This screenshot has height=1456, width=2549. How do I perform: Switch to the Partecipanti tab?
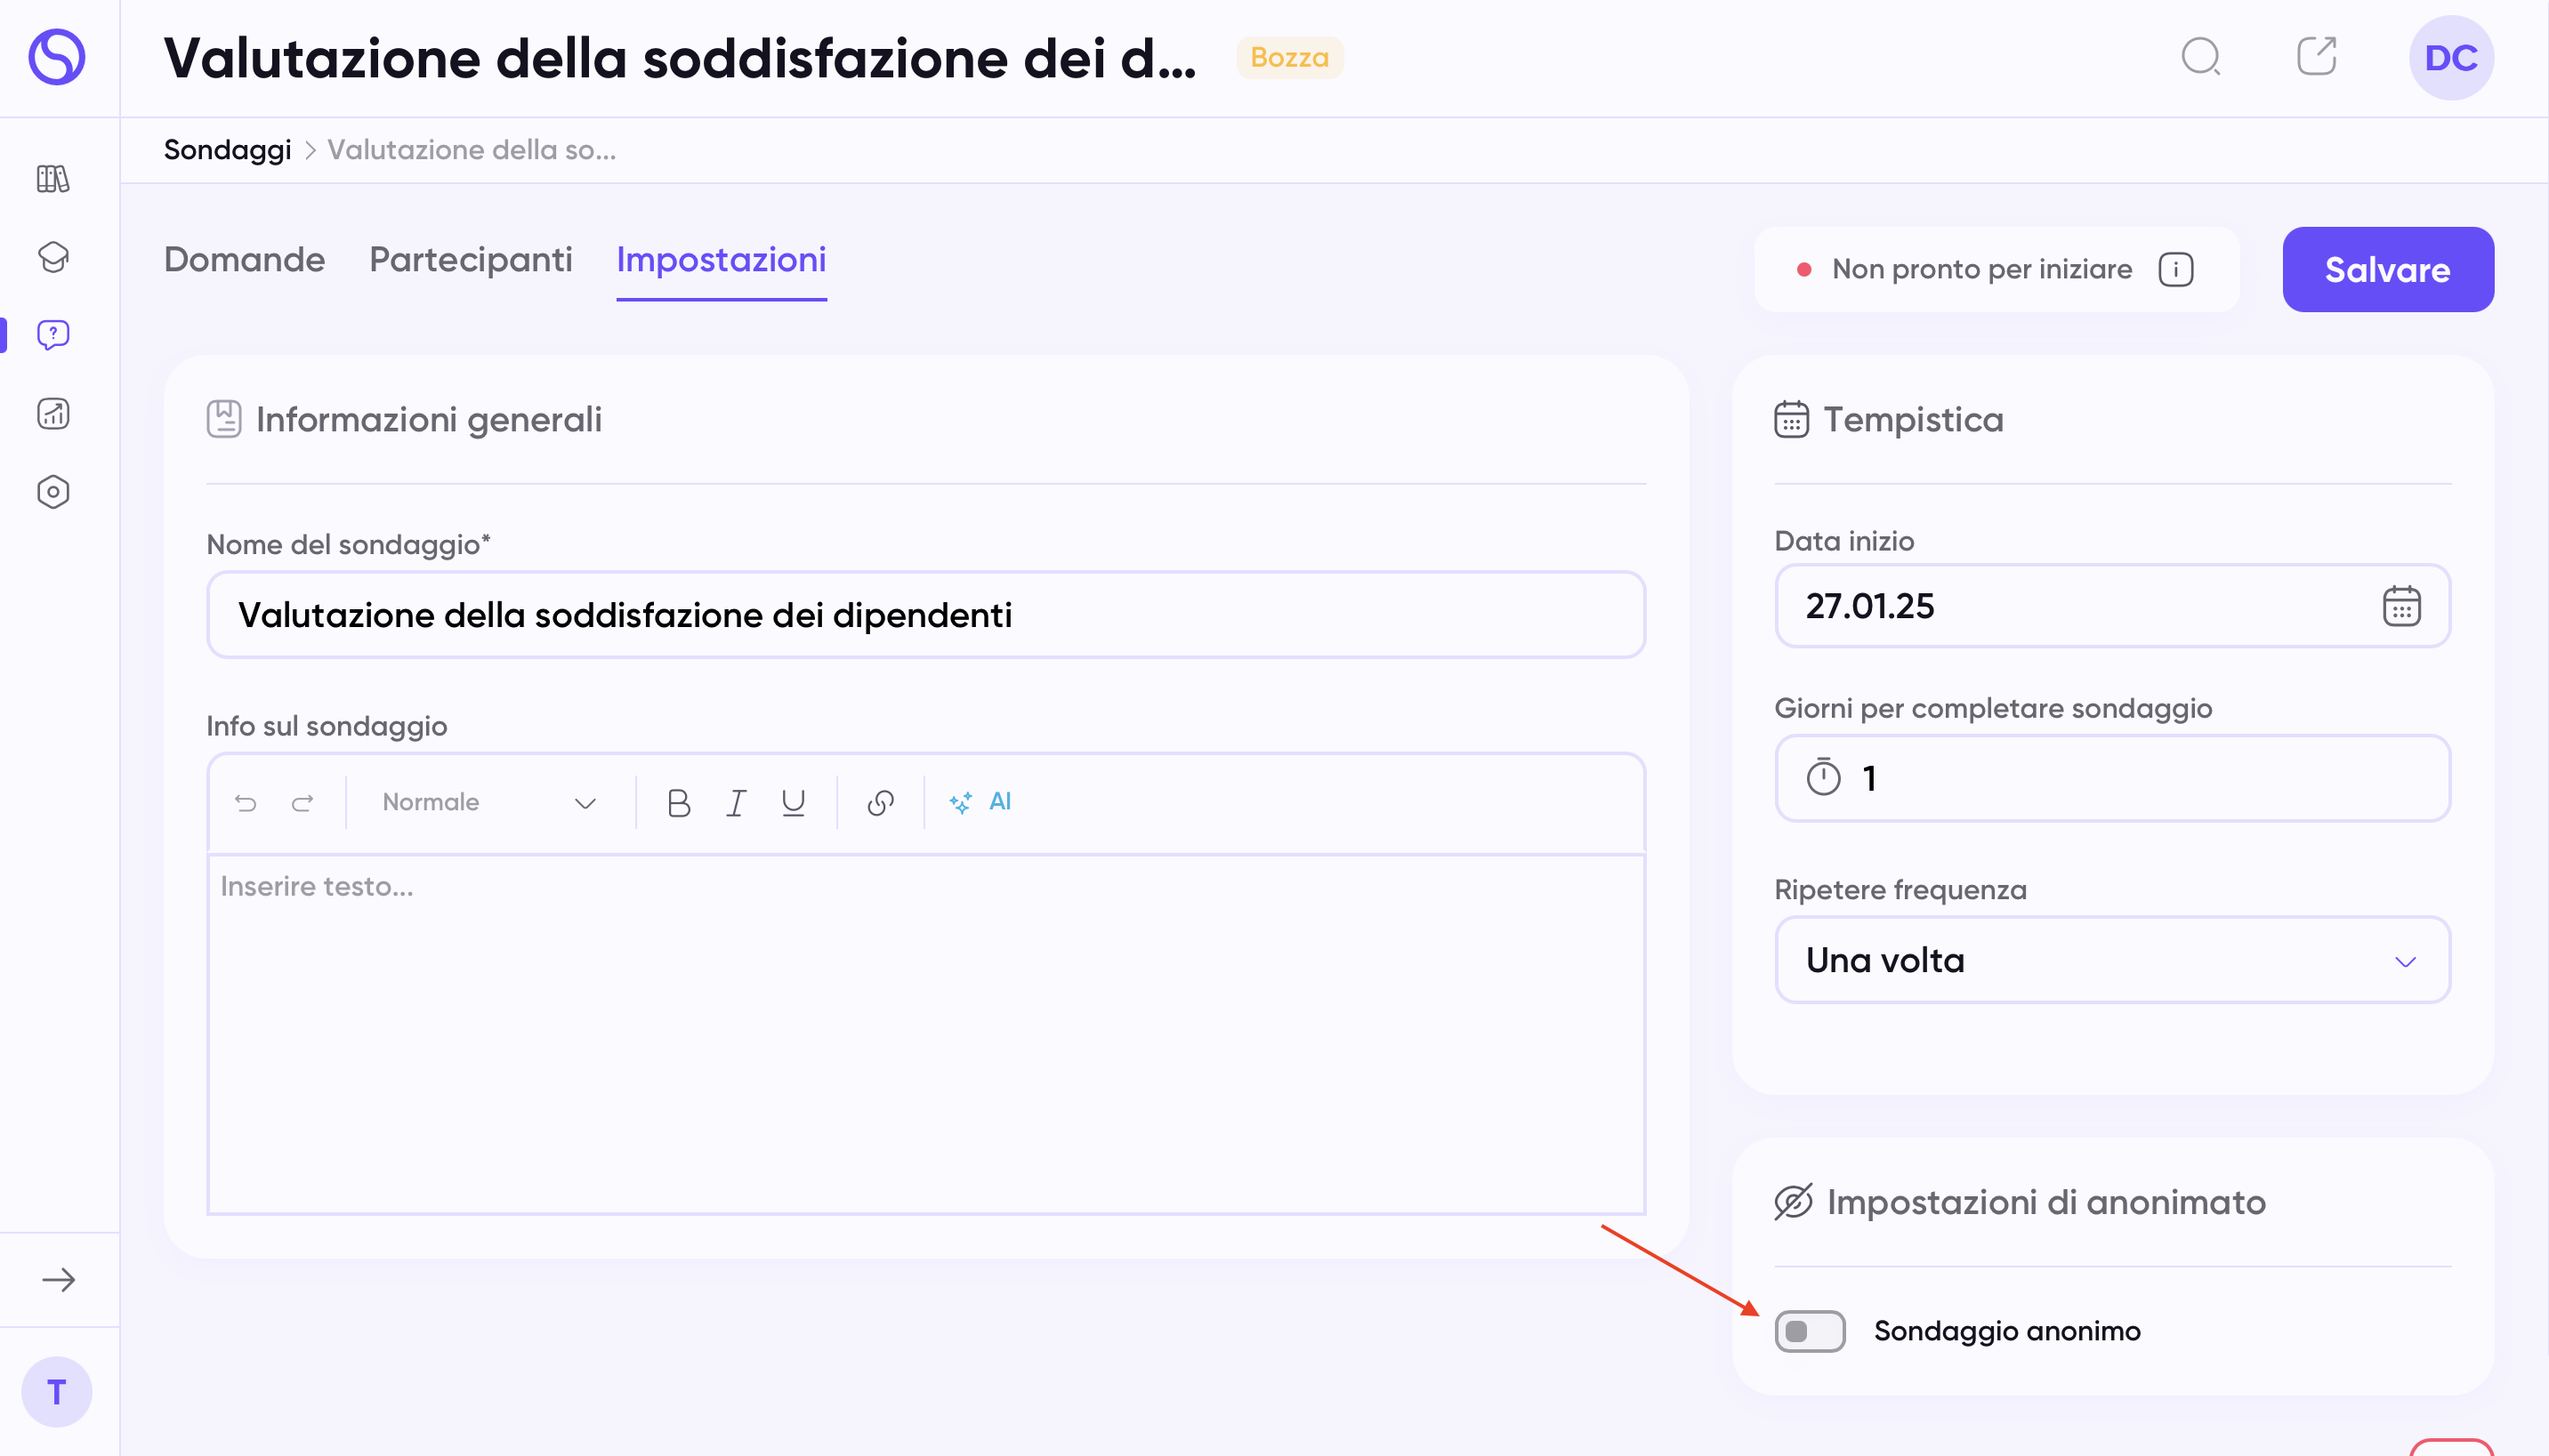click(x=470, y=260)
